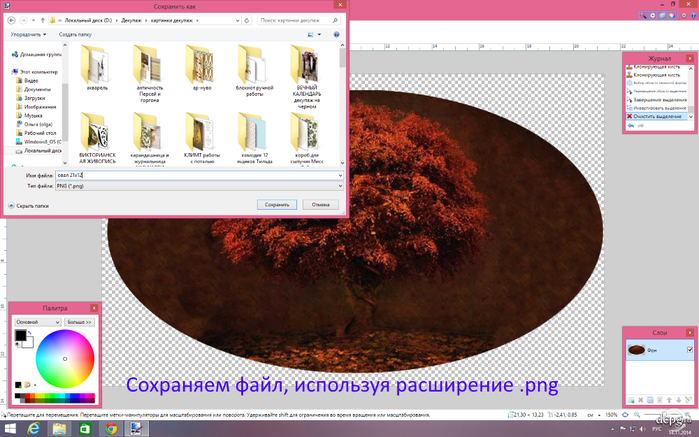
Task: Open help icon in Save dialog toolbar
Action: (337, 34)
